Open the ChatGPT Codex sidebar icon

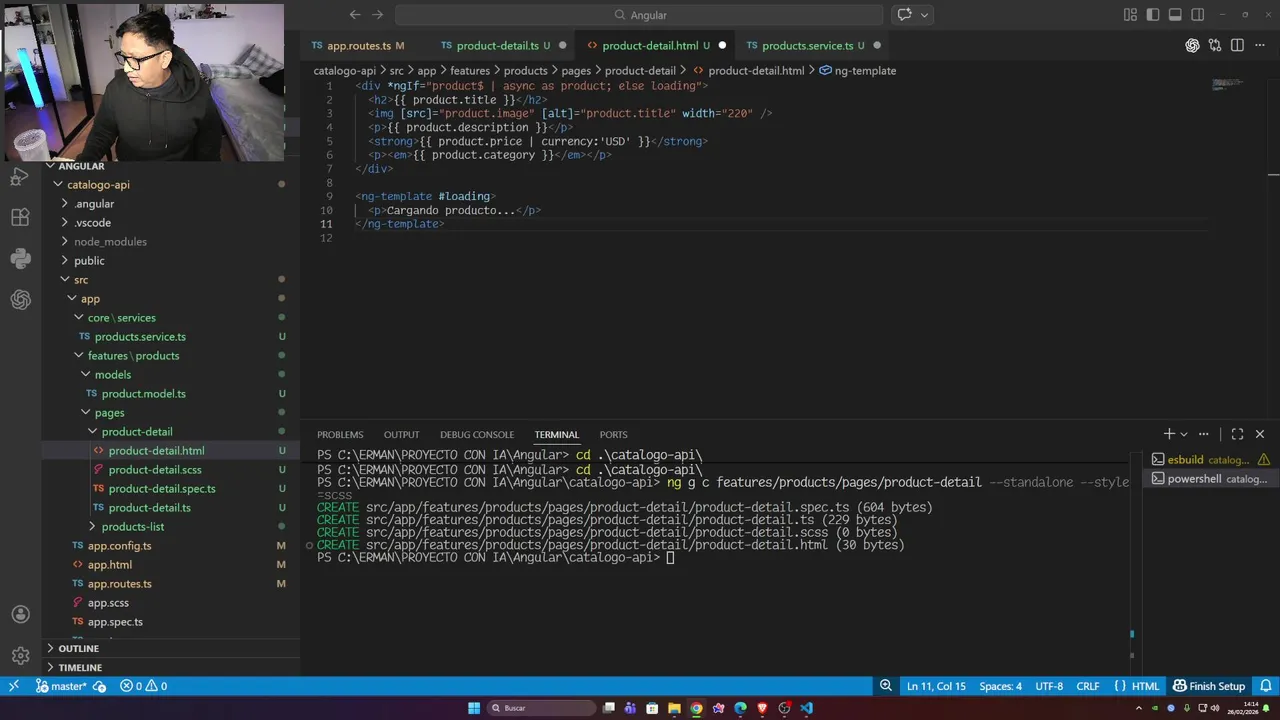pyautogui.click(x=20, y=300)
